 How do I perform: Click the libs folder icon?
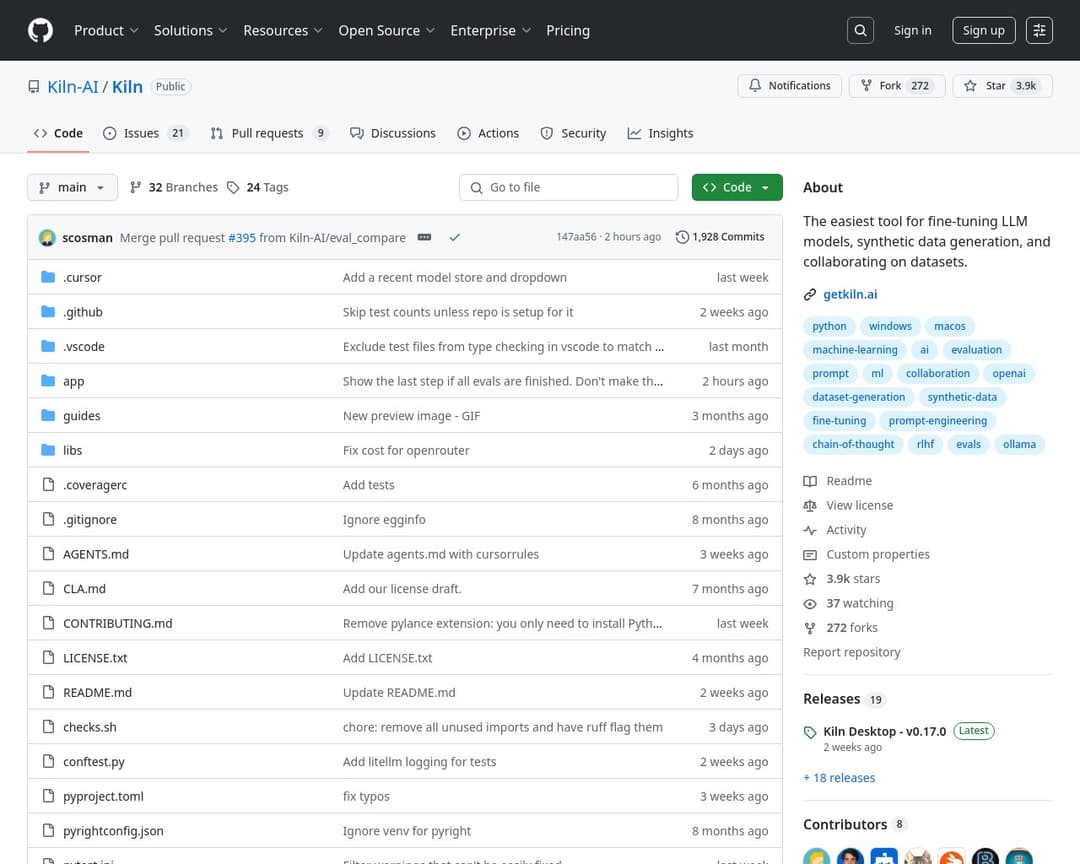click(48, 450)
